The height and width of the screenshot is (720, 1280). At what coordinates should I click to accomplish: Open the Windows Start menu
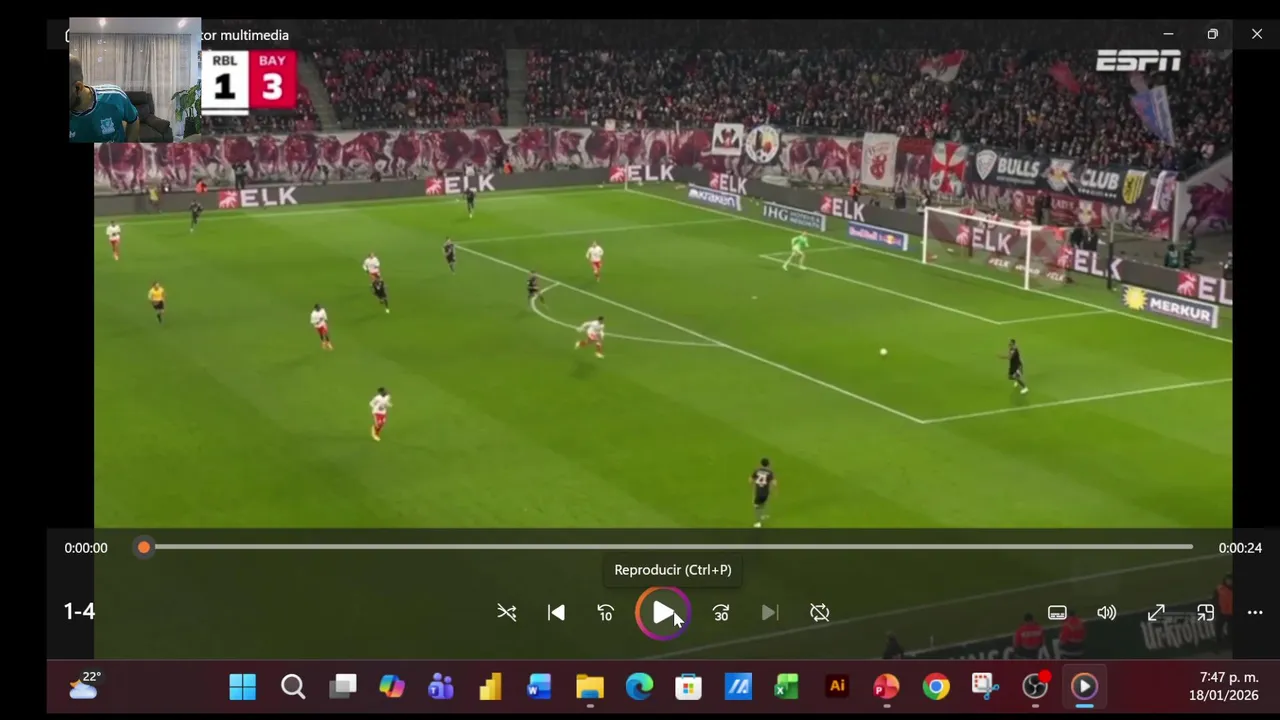pyautogui.click(x=242, y=687)
